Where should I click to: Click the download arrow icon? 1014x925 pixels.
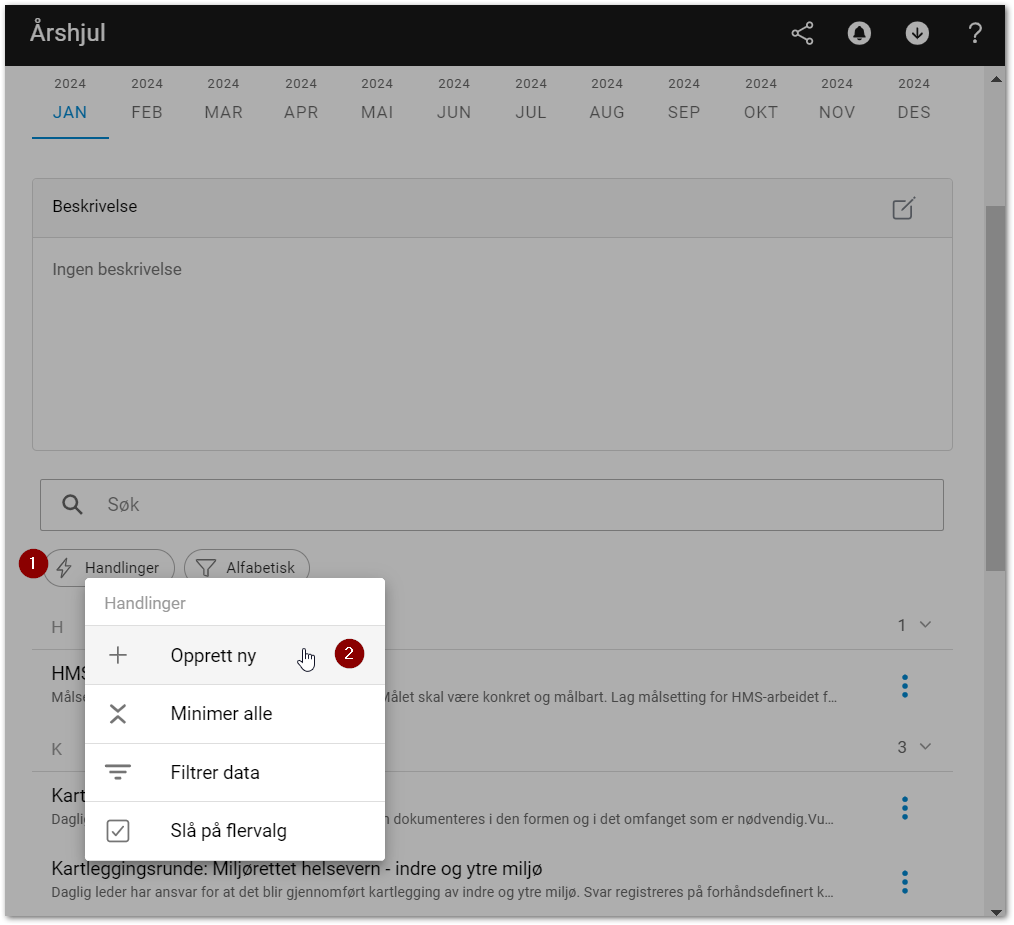917,33
